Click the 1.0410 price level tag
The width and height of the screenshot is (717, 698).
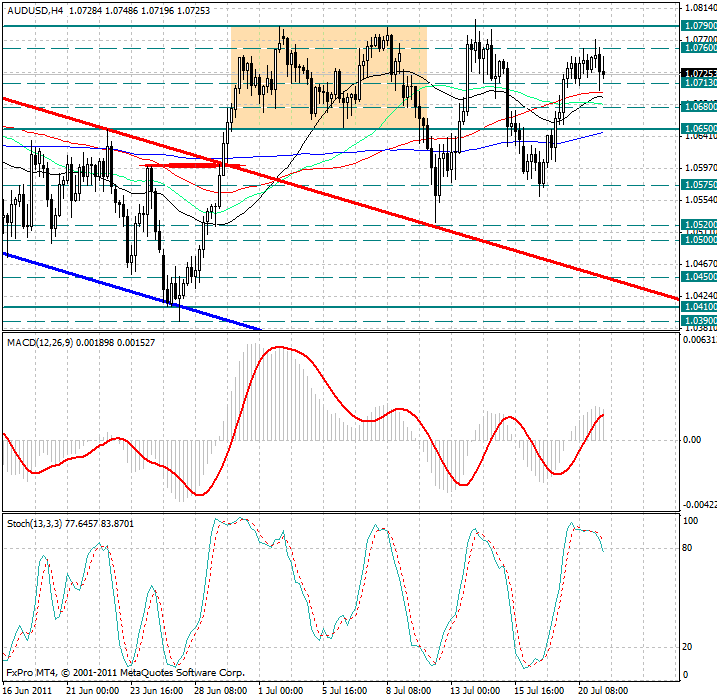point(699,306)
